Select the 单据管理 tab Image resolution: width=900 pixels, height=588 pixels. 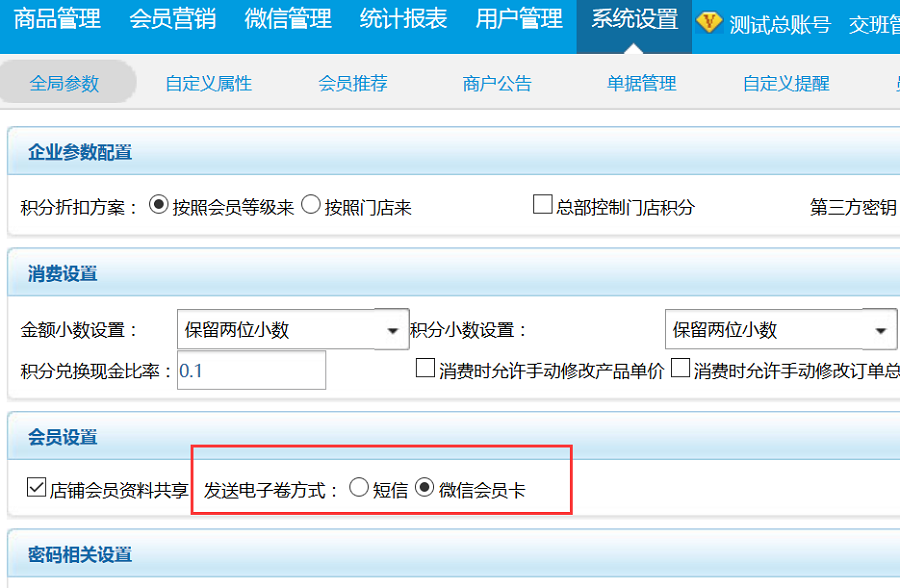(641, 84)
